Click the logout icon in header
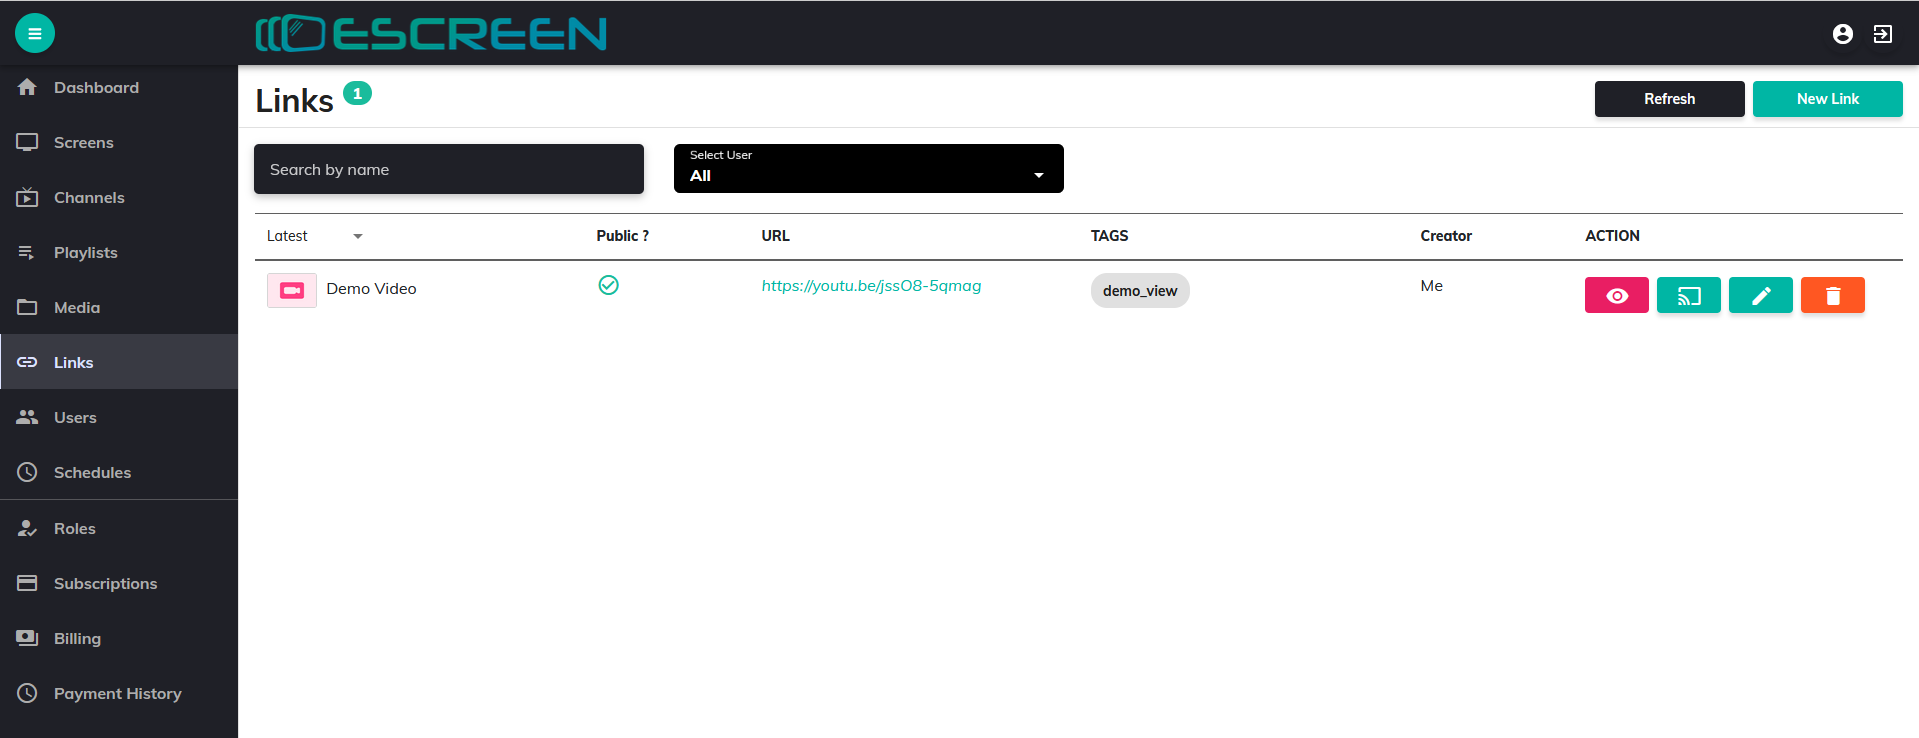The image size is (1919, 738). tap(1882, 34)
